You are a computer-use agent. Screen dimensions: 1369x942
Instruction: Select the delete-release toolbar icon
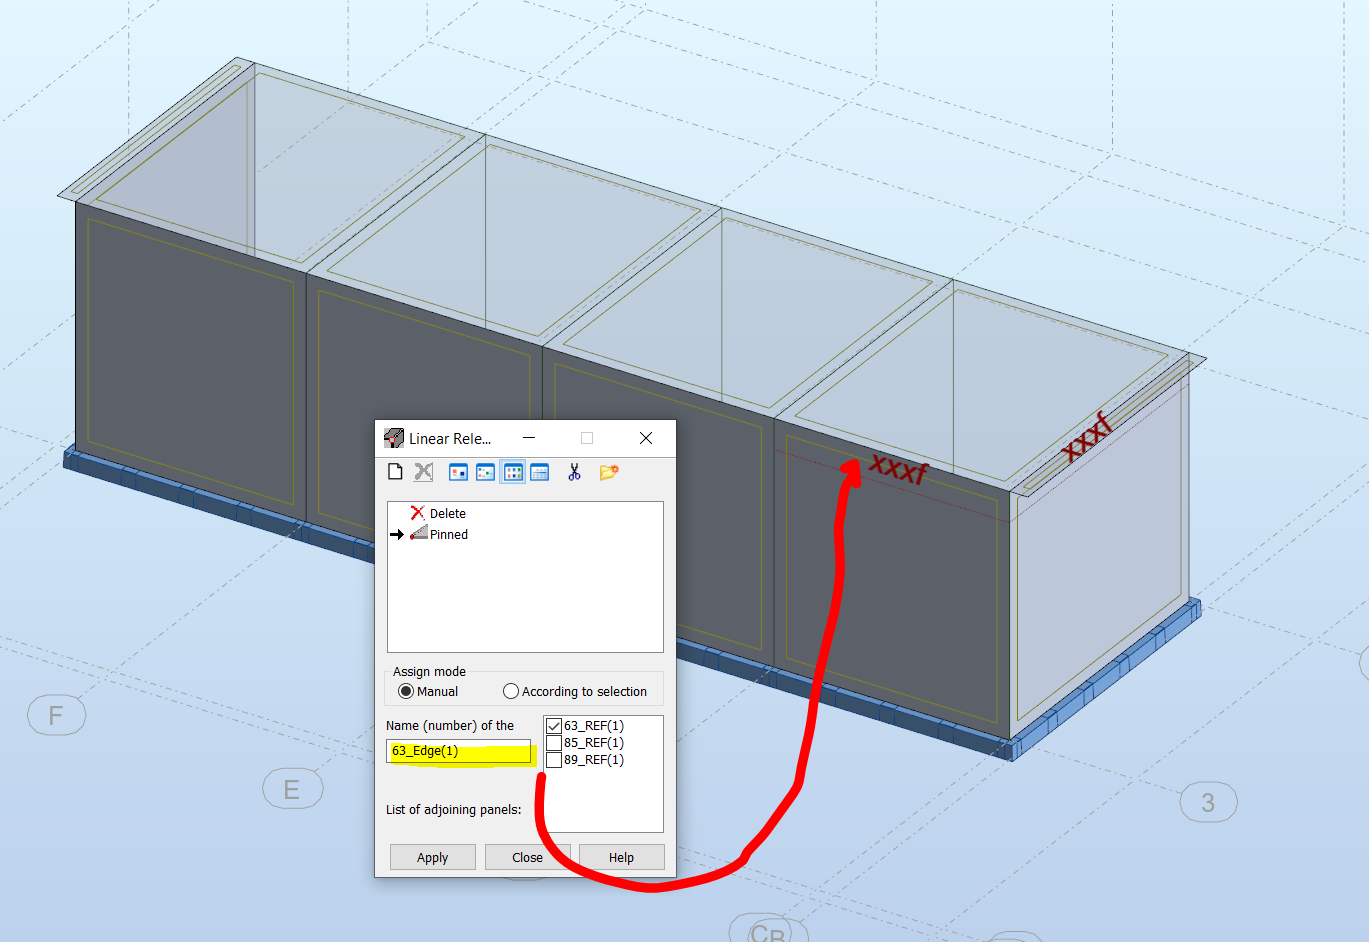point(422,471)
